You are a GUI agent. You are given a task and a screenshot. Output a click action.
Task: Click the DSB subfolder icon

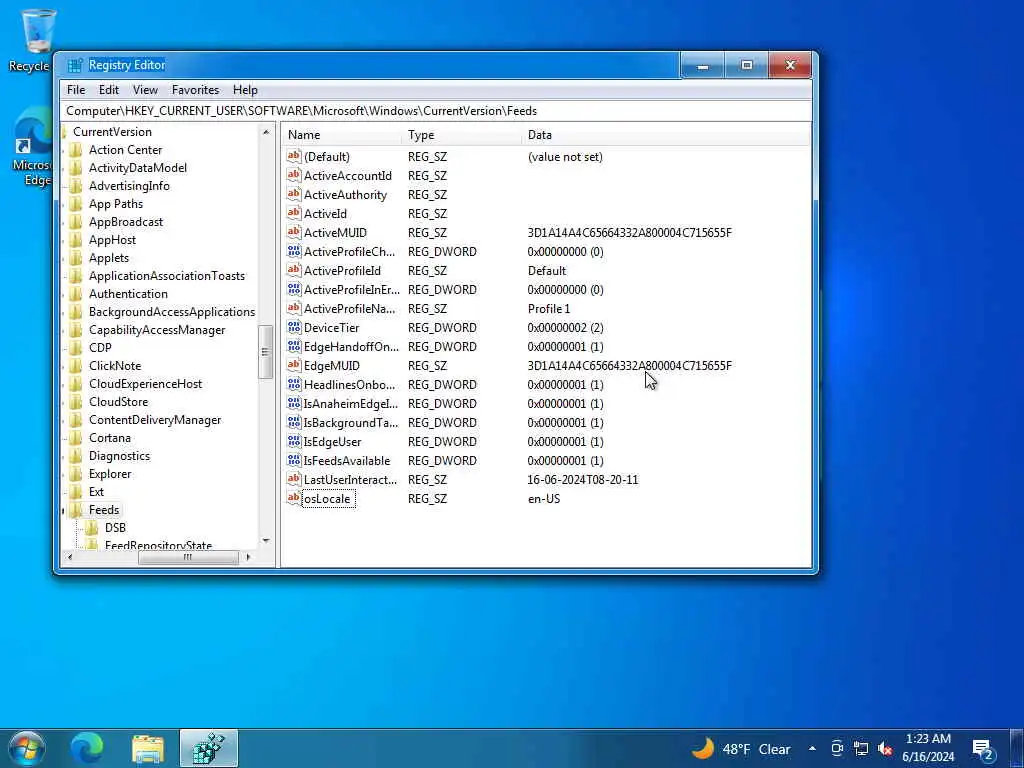coord(92,528)
